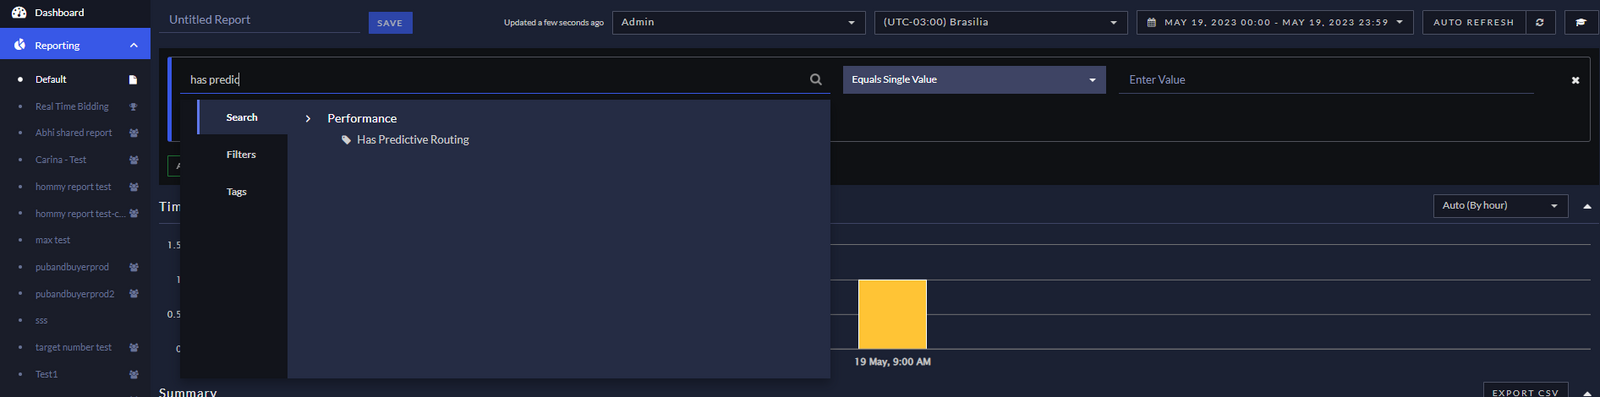Screen dimensions: 1600x397
Task: Select the Has Predictive Routing tag
Action: (x=413, y=140)
